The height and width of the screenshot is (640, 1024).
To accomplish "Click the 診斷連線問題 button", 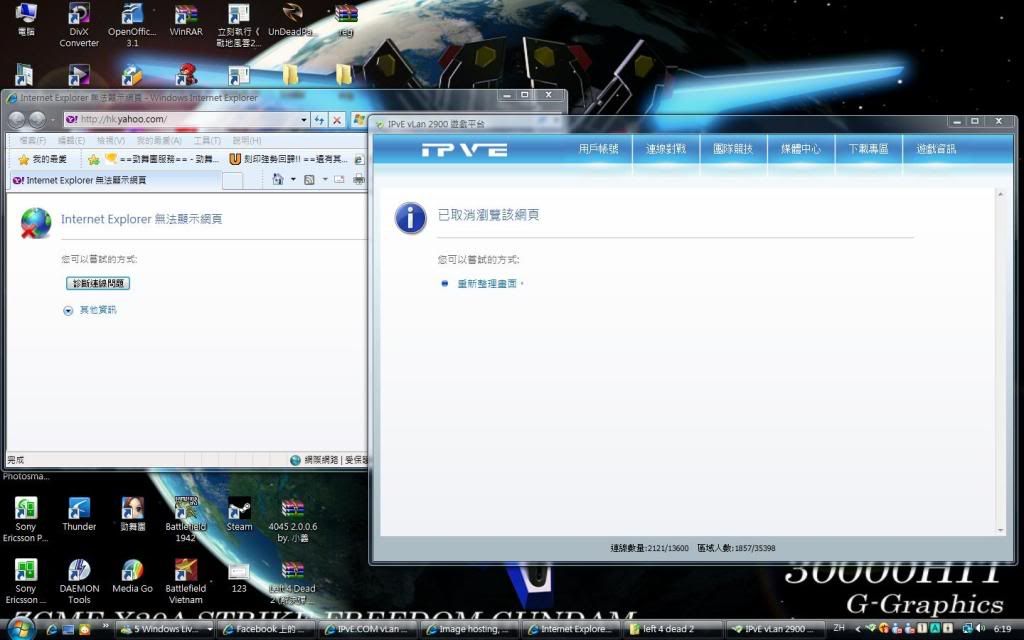I will point(98,283).
